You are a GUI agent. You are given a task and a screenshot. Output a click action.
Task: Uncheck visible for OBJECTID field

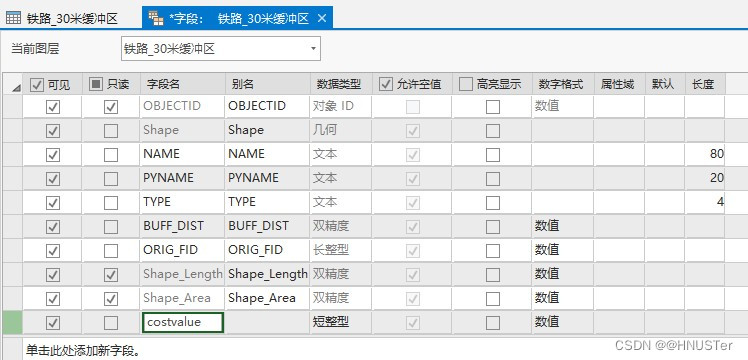click(53, 106)
